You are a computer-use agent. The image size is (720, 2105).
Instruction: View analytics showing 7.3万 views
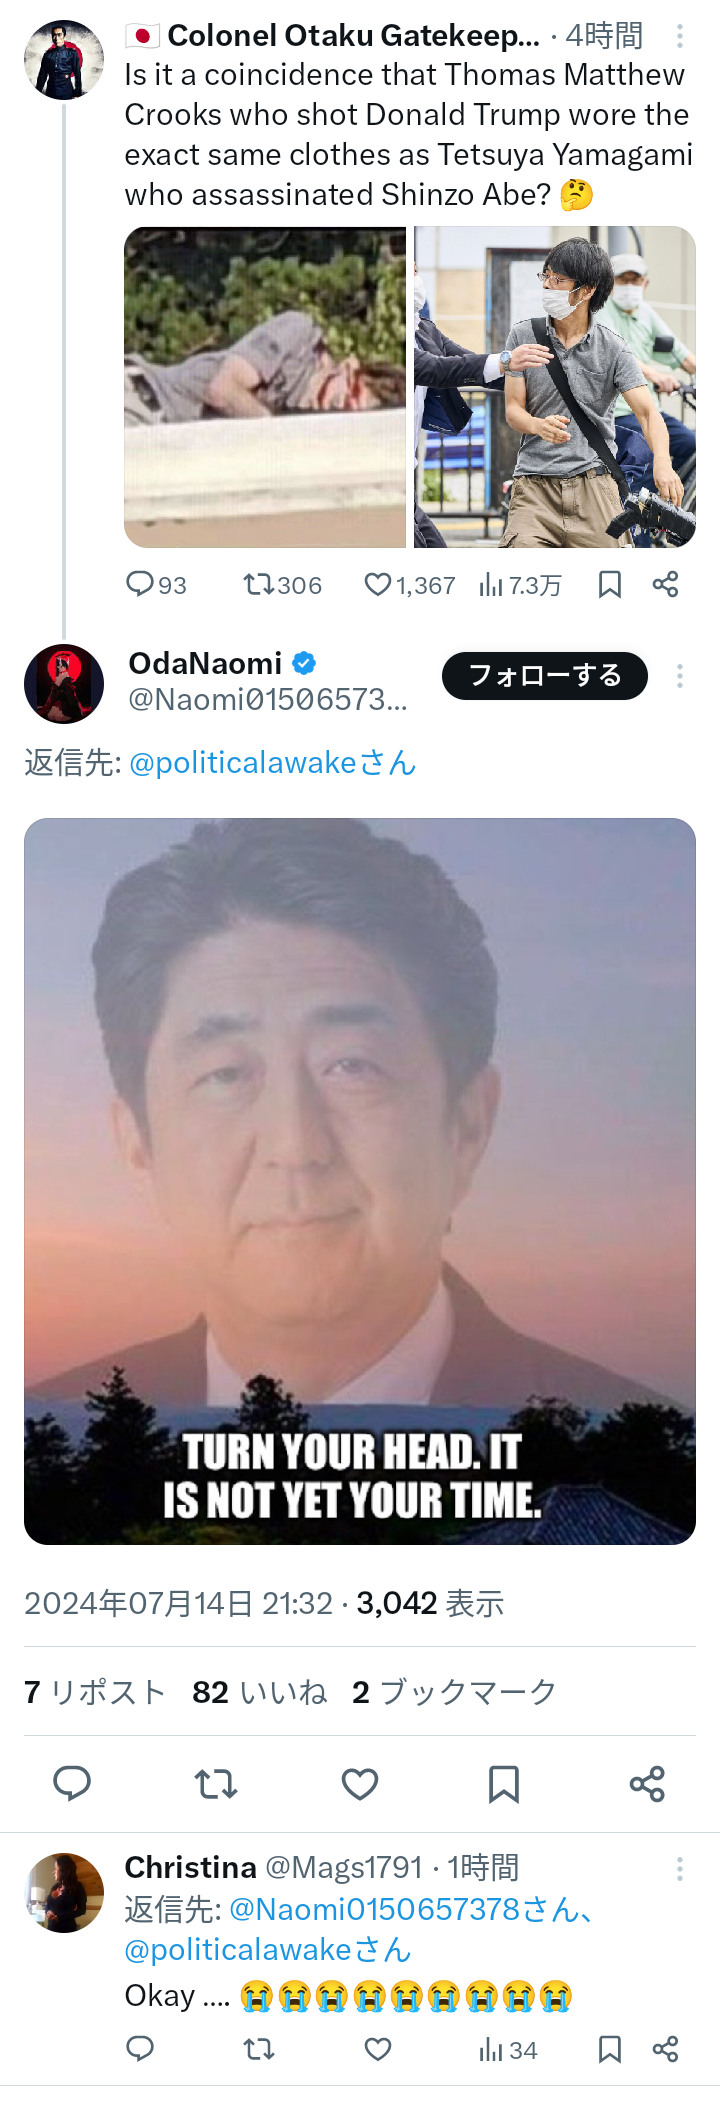point(520,584)
